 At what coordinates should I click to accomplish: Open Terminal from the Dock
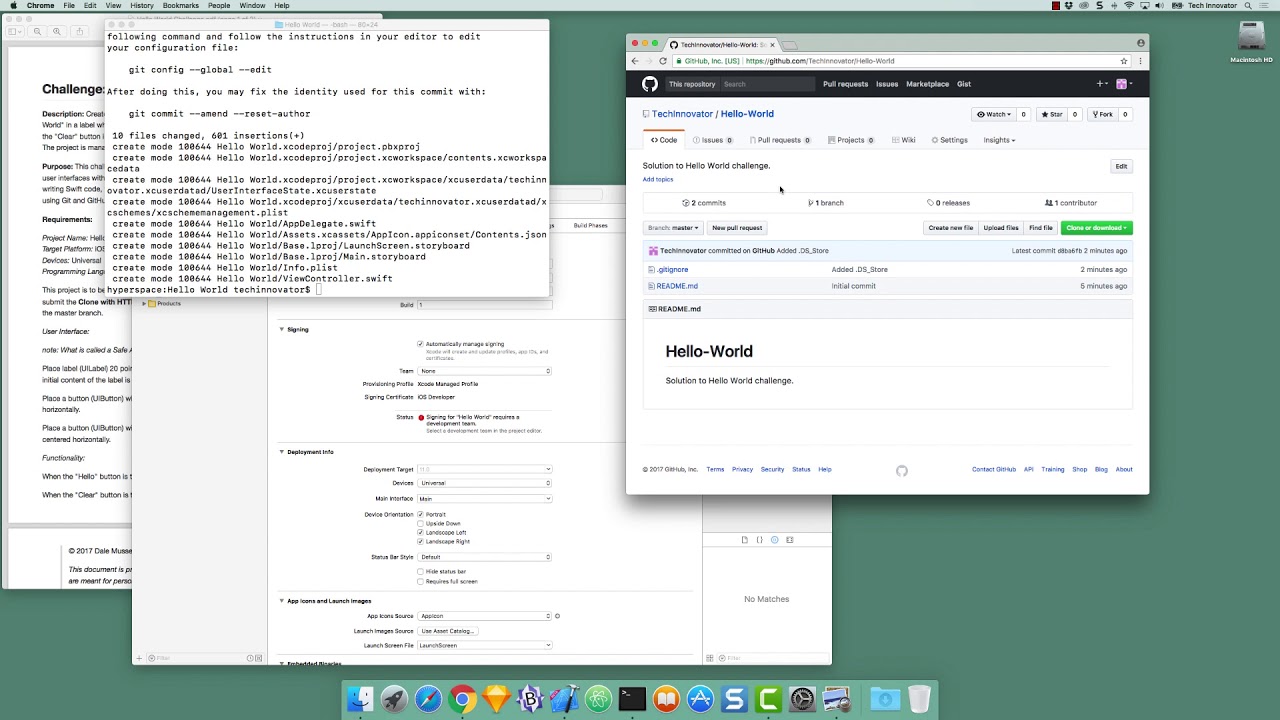pos(632,699)
